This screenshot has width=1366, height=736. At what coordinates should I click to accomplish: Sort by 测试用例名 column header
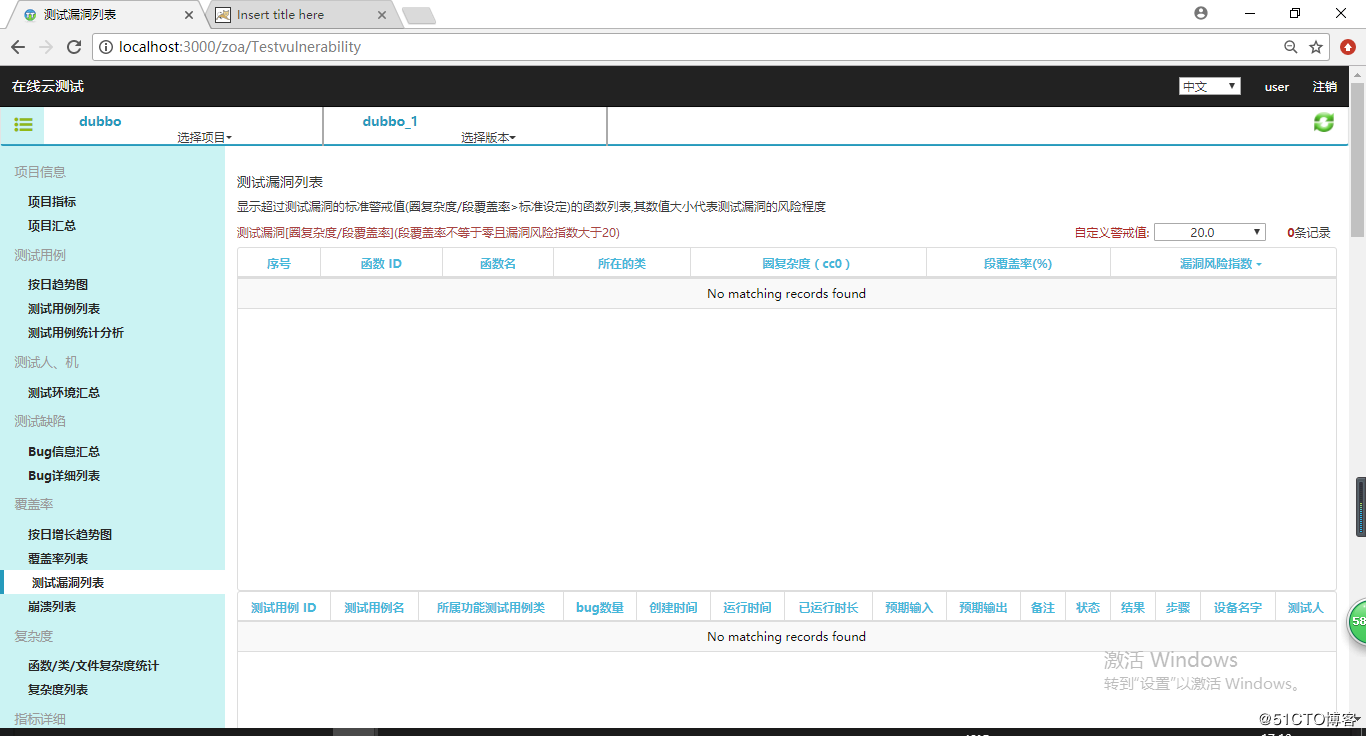[x=374, y=608]
